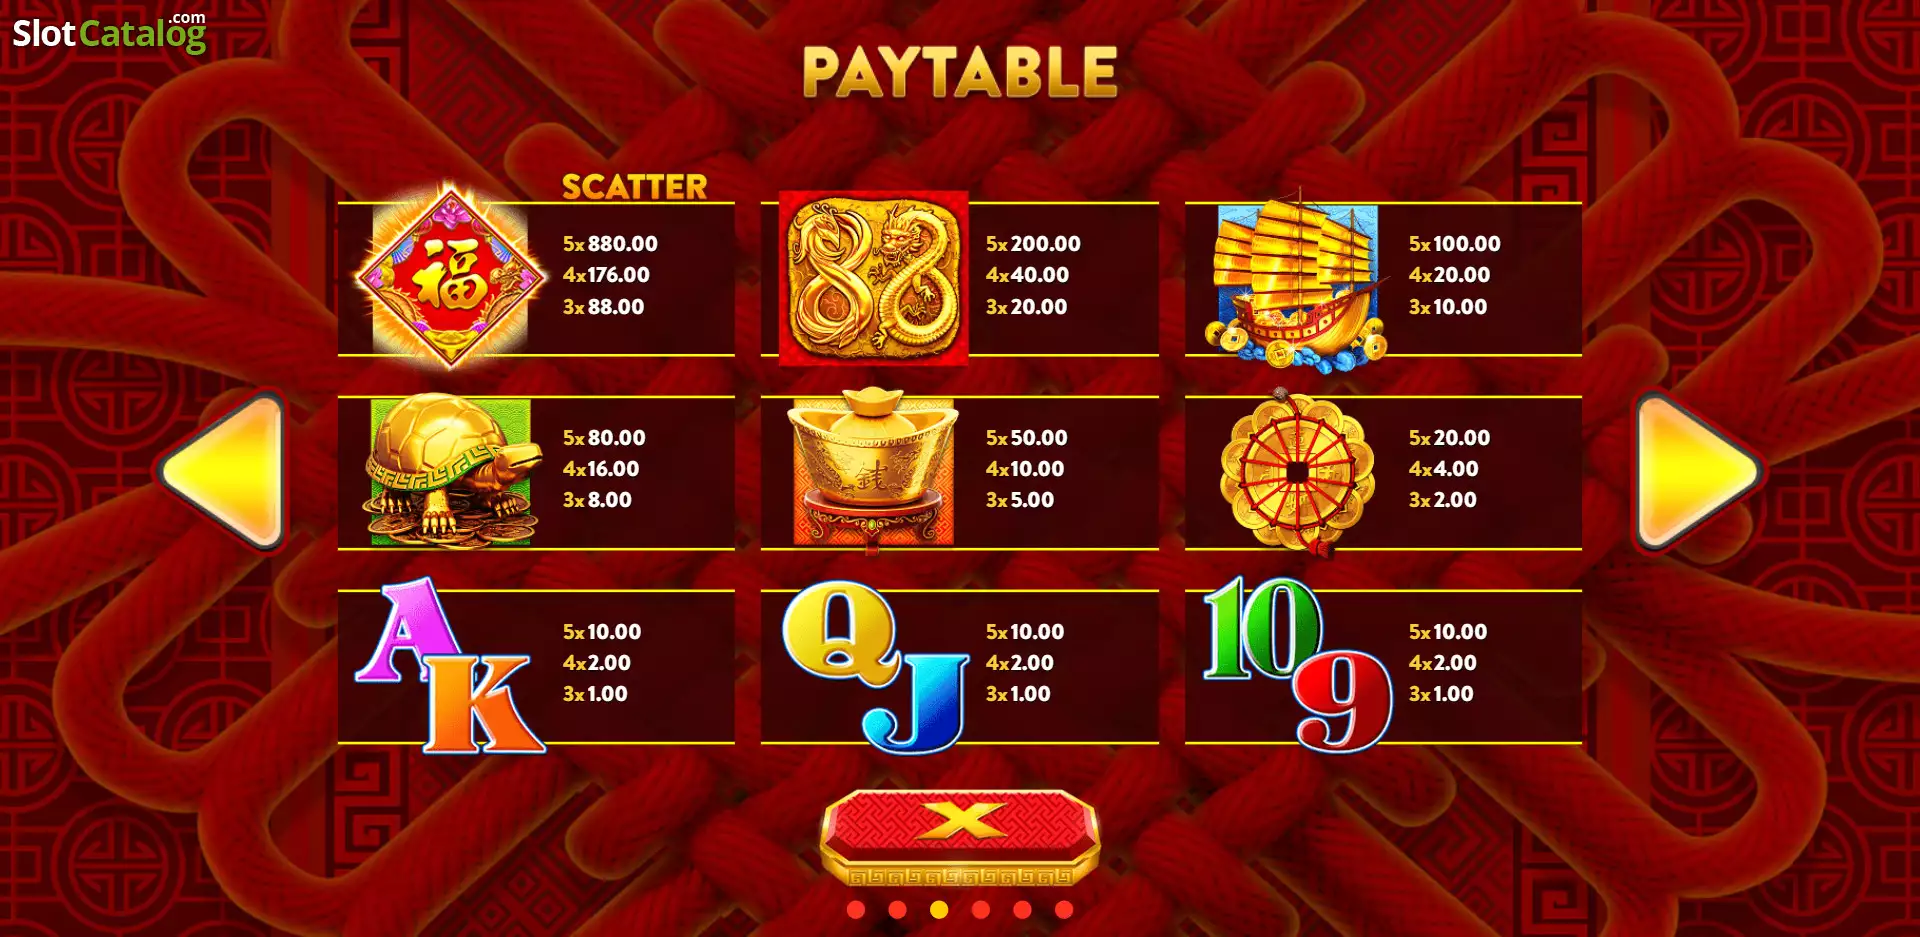Image resolution: width=1920 pixels, height=937 pixels.
Task: Click the red Fu scatter symbol
Action: pos(451,275)
